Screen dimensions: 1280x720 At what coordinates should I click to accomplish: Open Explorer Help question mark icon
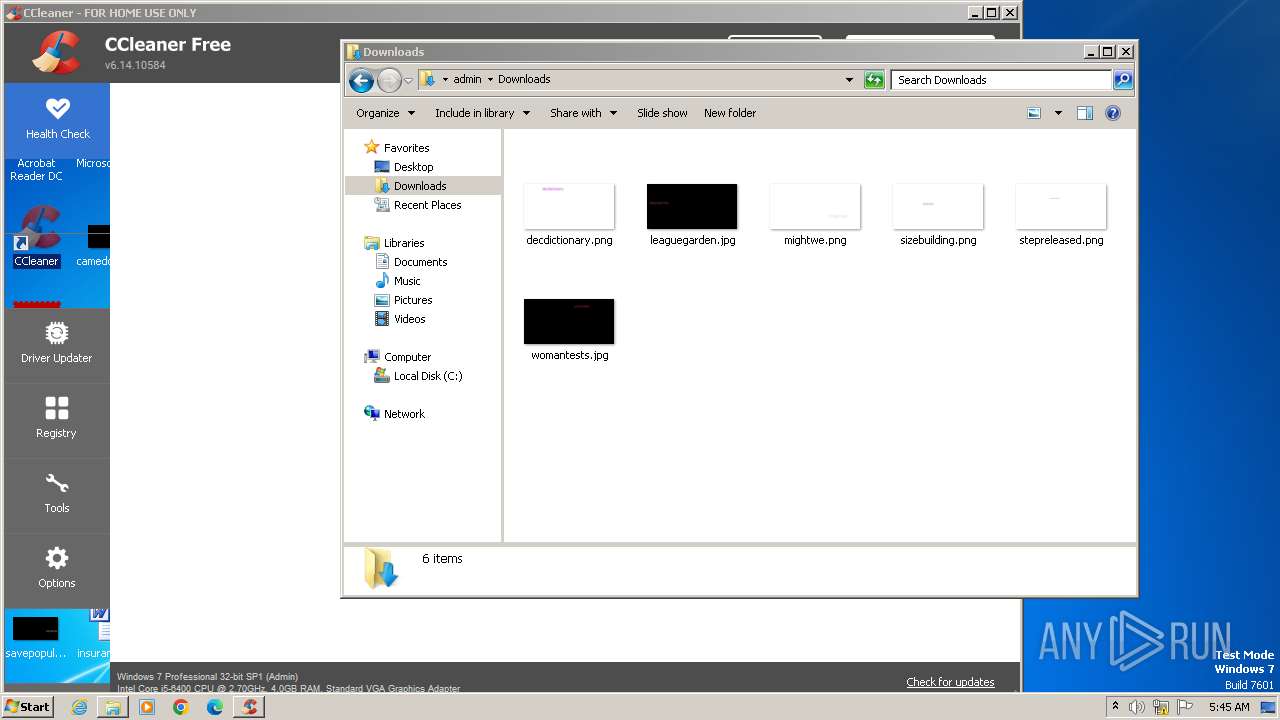(1113, 113)
